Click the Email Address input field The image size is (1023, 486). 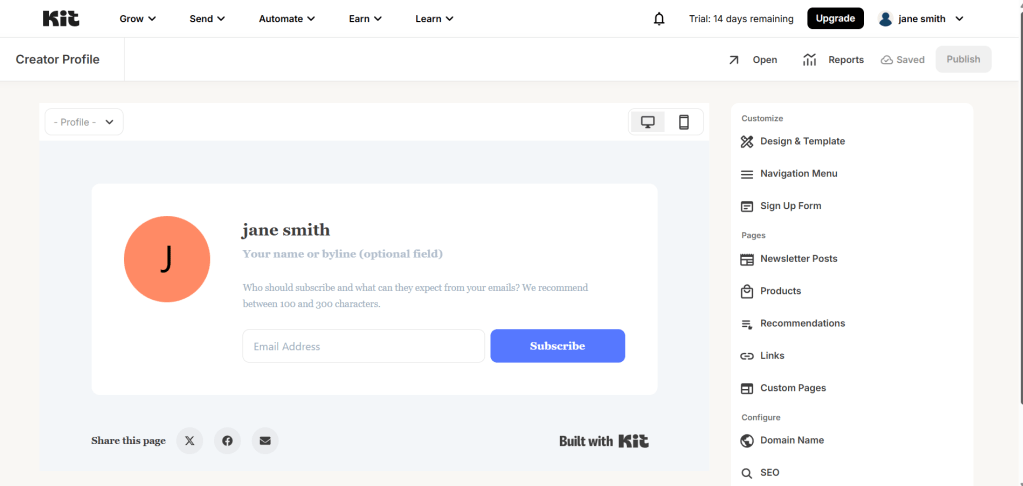[x=363, y=346]
